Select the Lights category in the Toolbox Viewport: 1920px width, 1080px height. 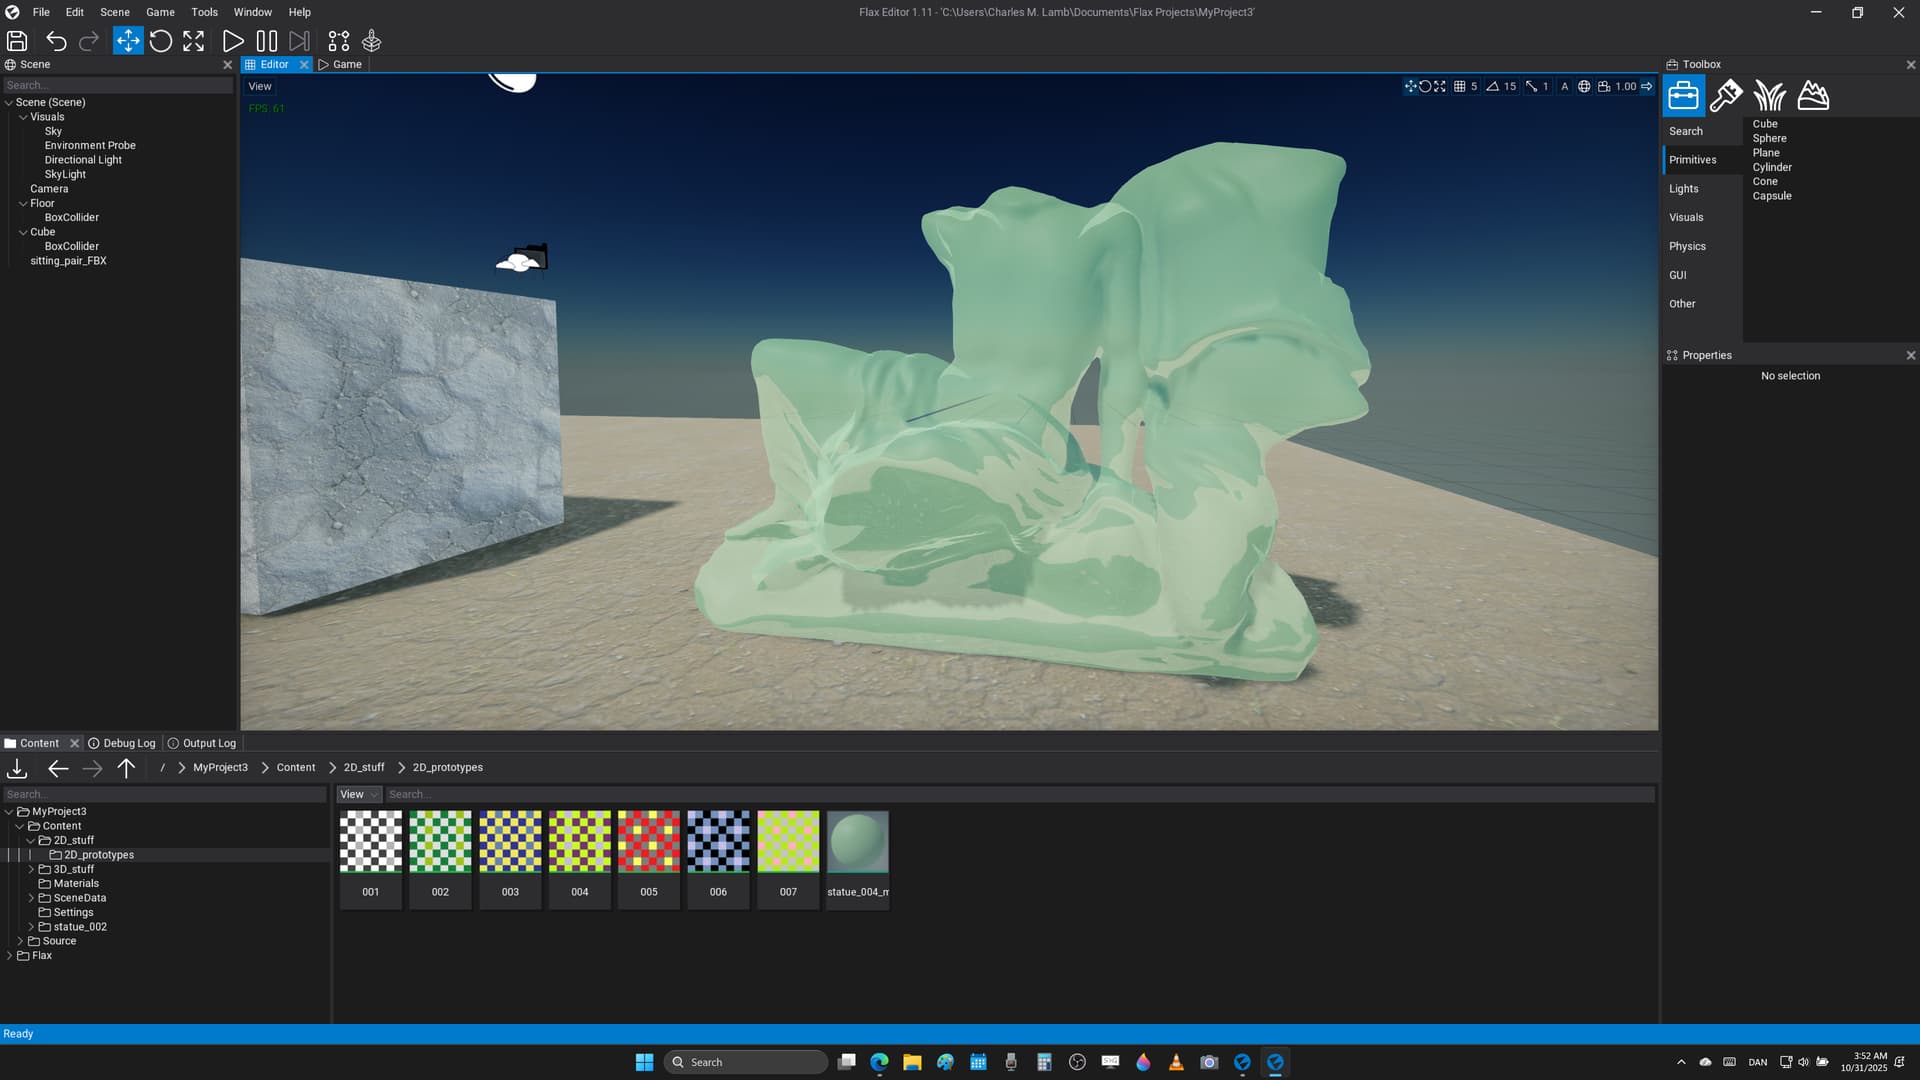1684,189
